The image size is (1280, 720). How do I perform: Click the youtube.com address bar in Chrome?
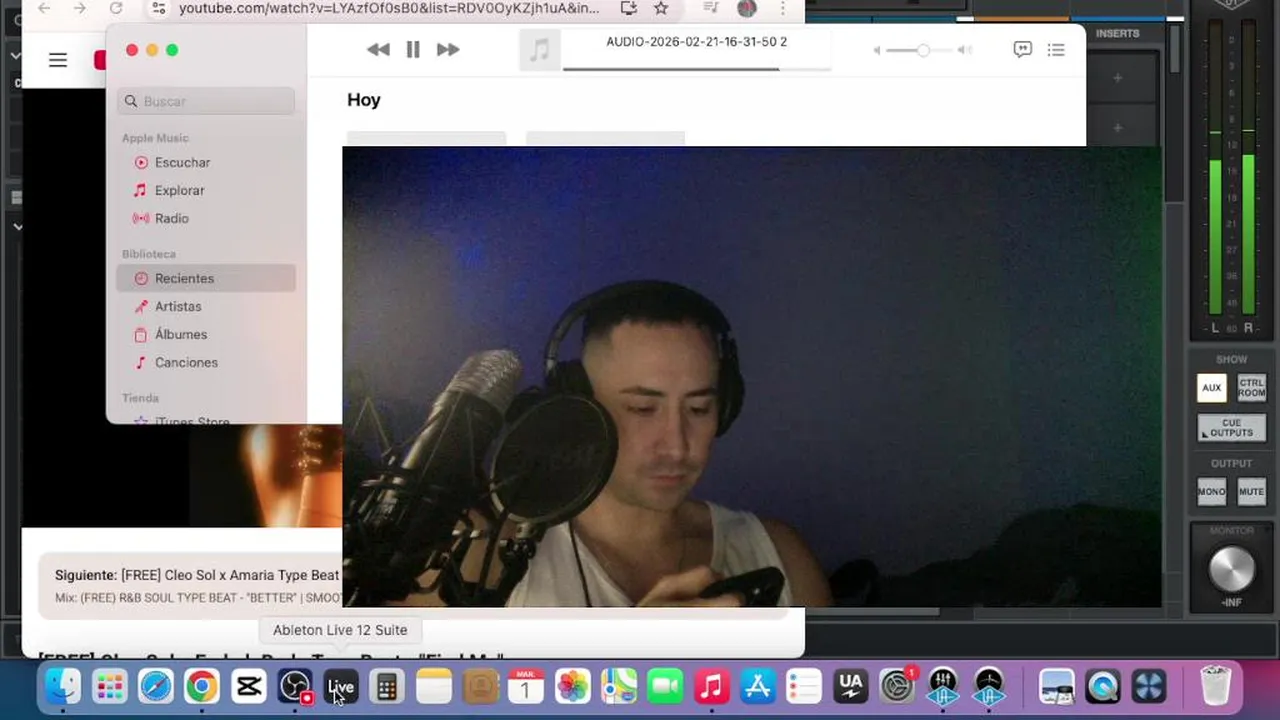389,8
